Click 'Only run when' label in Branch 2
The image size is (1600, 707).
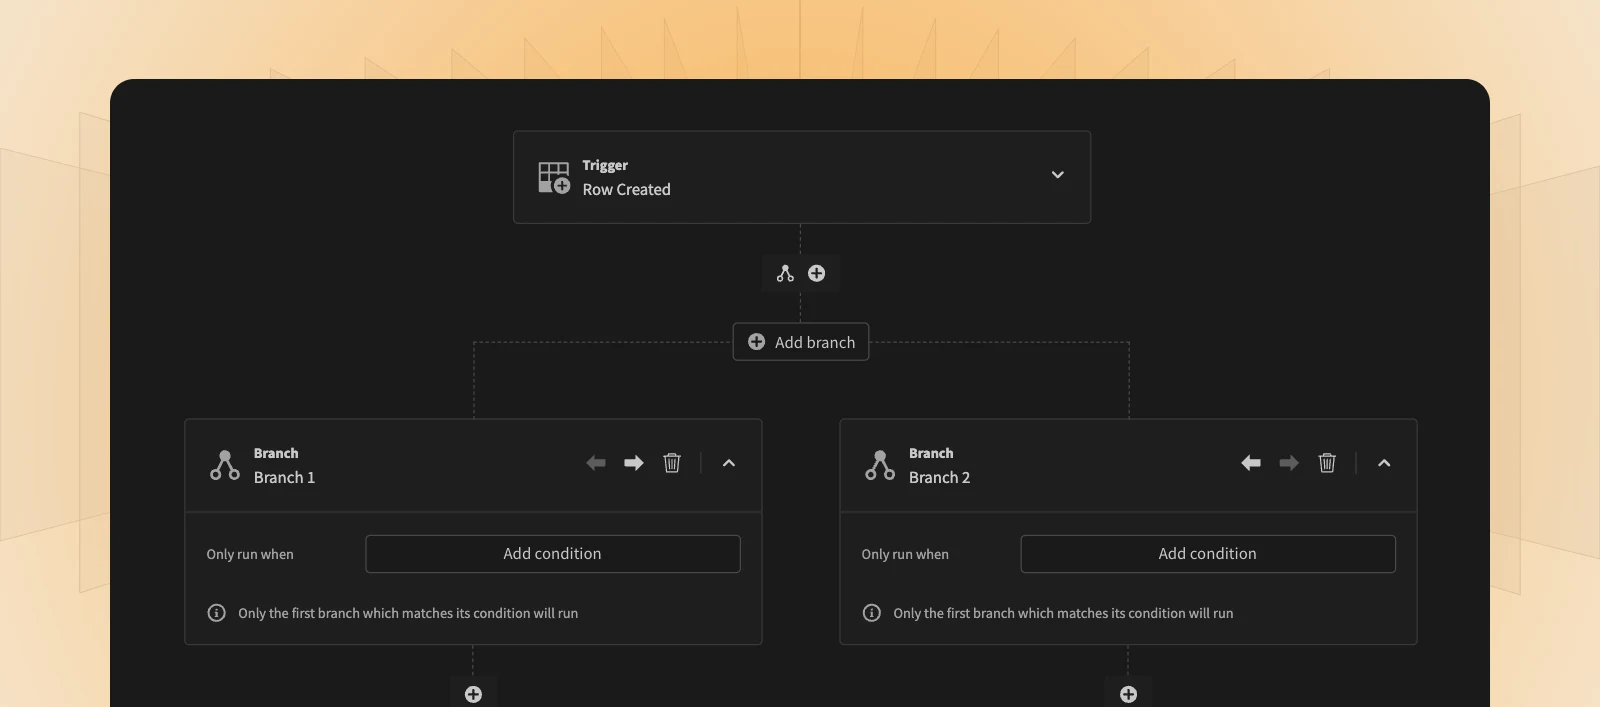(x=905, y=554)
